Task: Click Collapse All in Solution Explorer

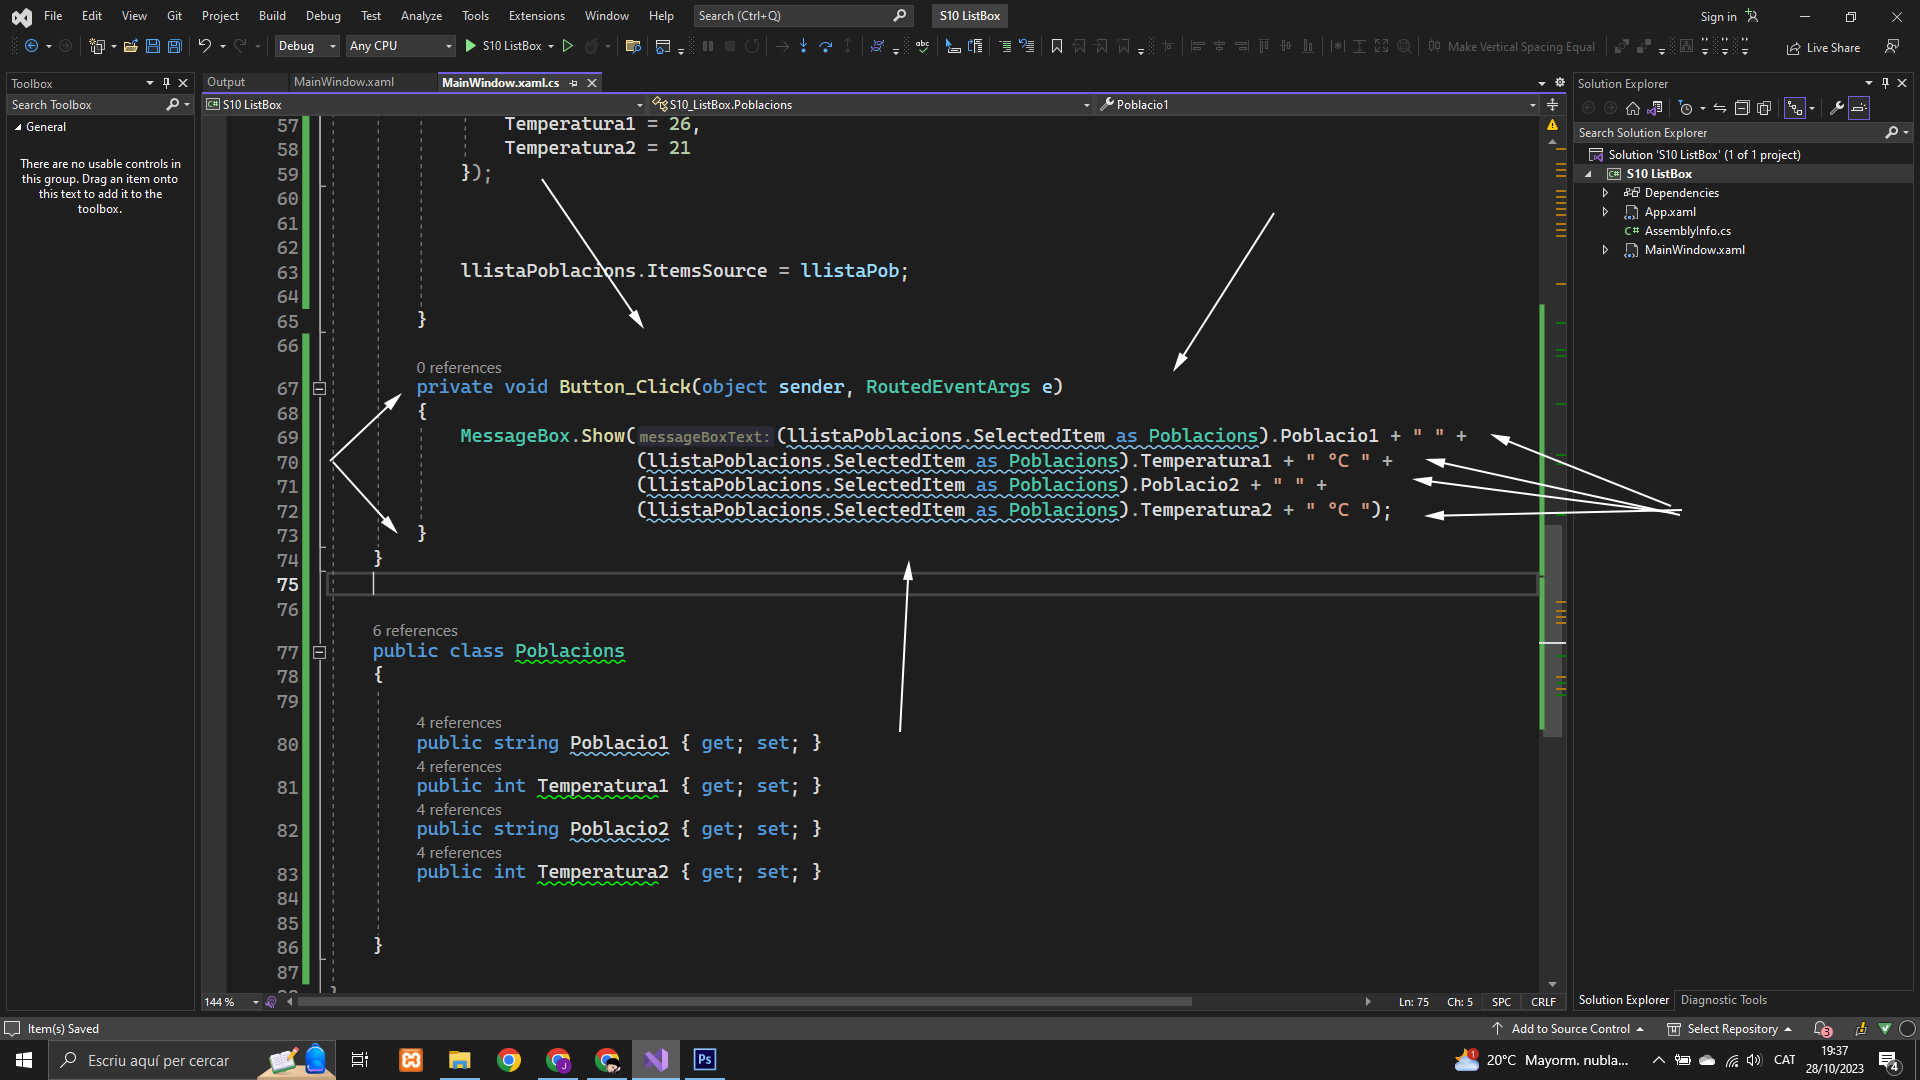Action: point(1742,108)
